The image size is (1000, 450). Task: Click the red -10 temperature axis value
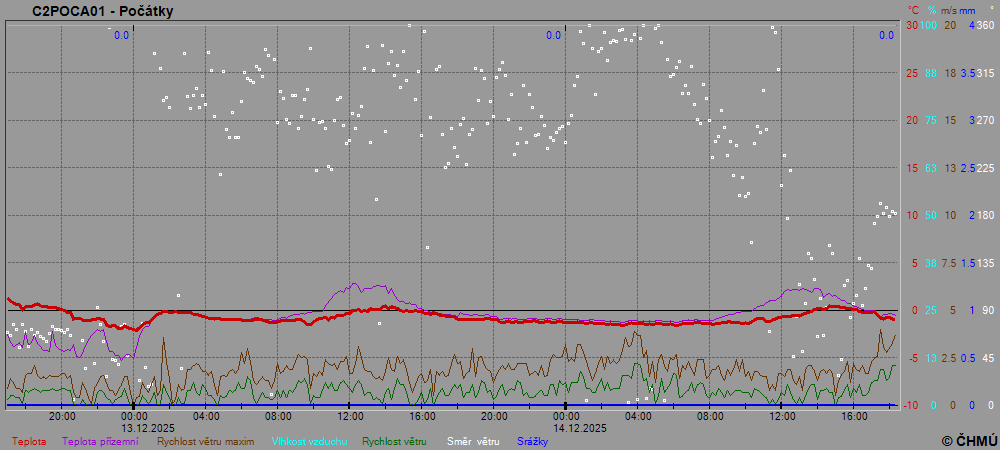pyautogui.click(x=910, y=405)
